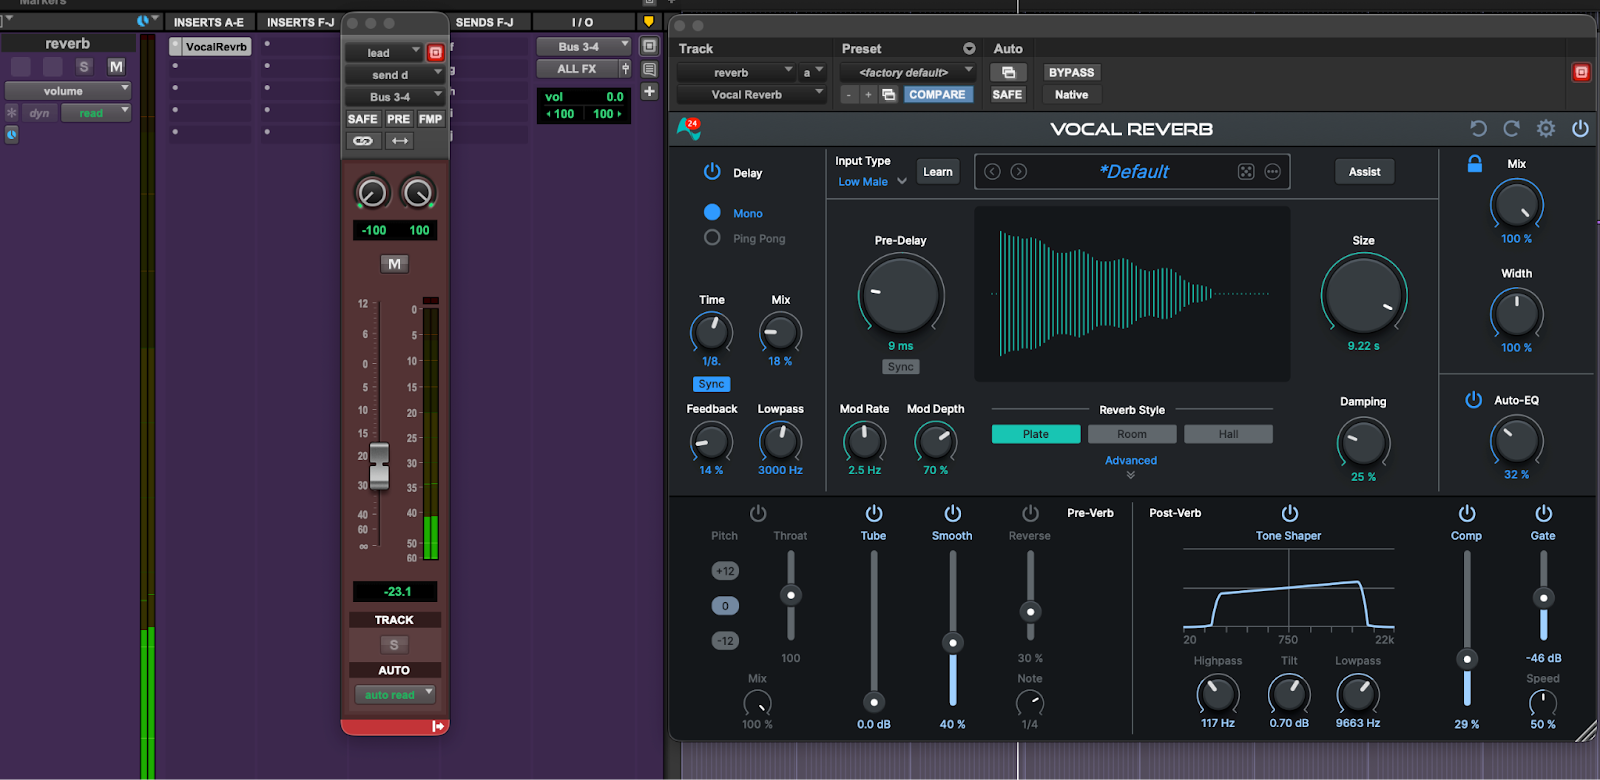Click the INSERTS A-E column header
This screenshot has height=780, width=1600.
tap(209, 22)
